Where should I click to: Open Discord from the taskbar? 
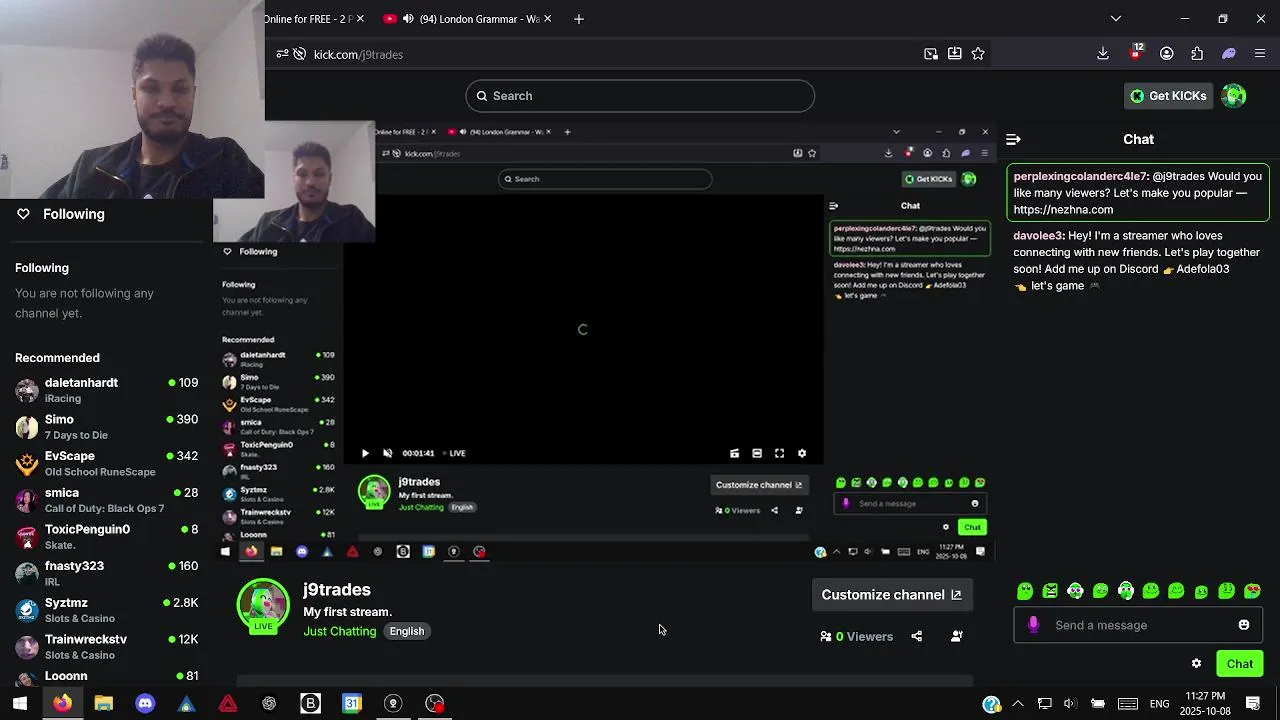point(145,703)
